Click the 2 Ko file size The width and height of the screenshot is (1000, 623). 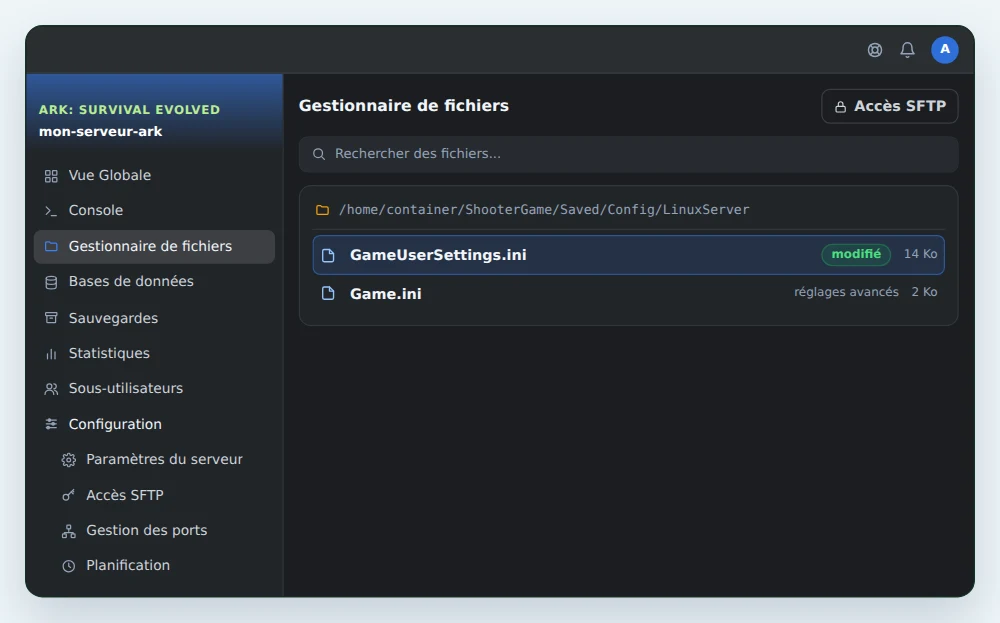click(x=924, y=292)
